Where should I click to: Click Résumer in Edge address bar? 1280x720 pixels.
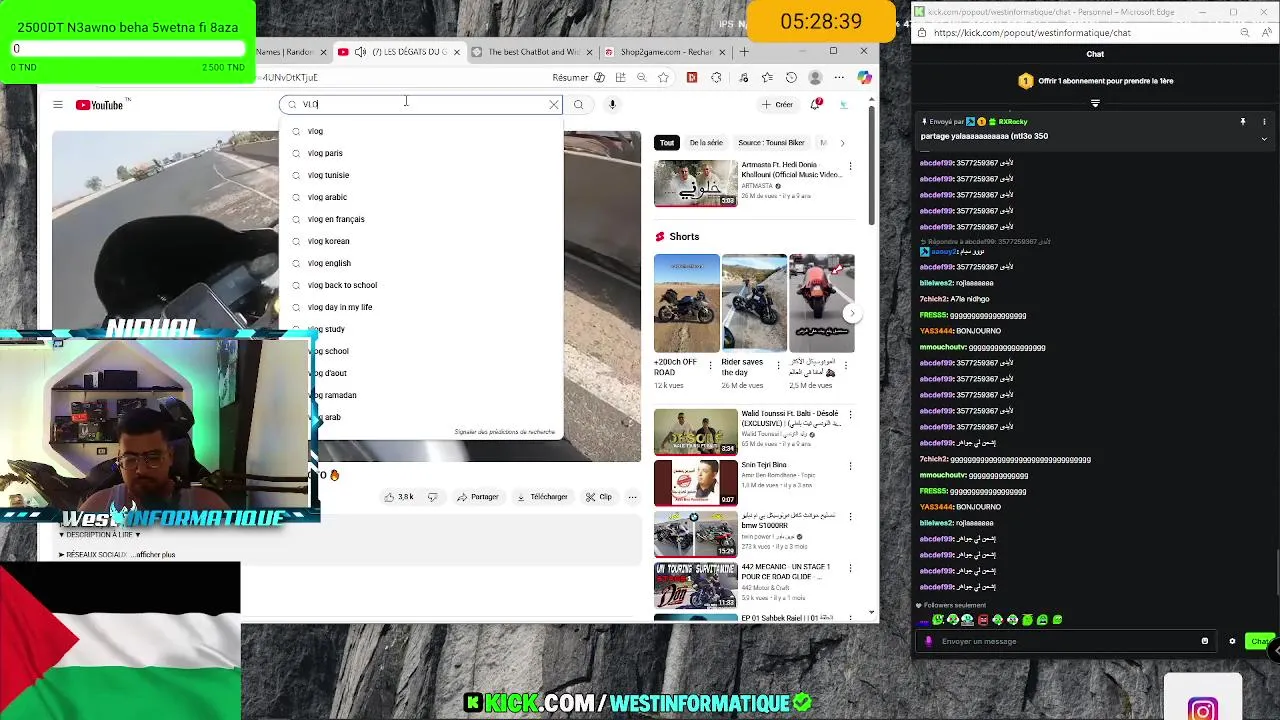coord(570,77)
